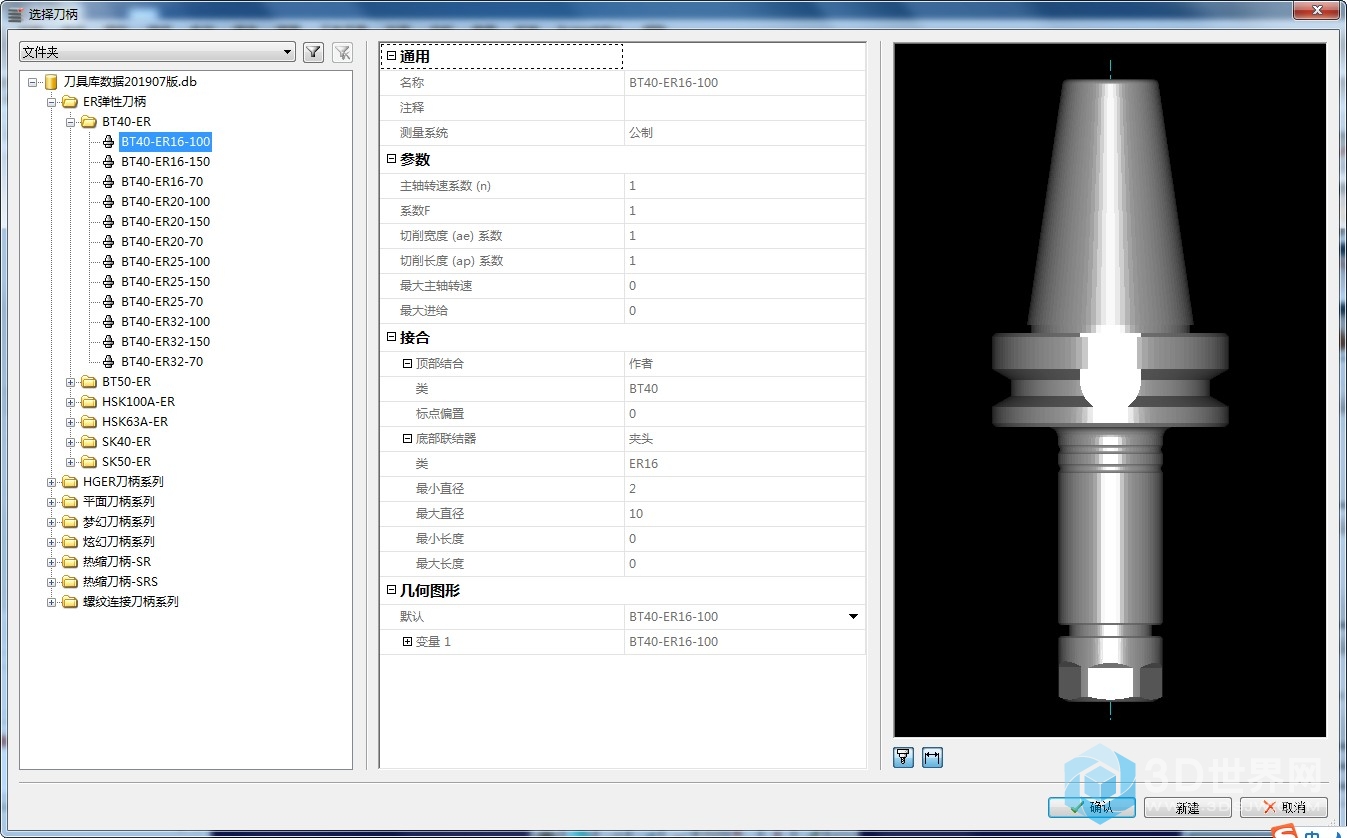
Task: Open the 文件夹 dropdown
Action: pos(158,52)
